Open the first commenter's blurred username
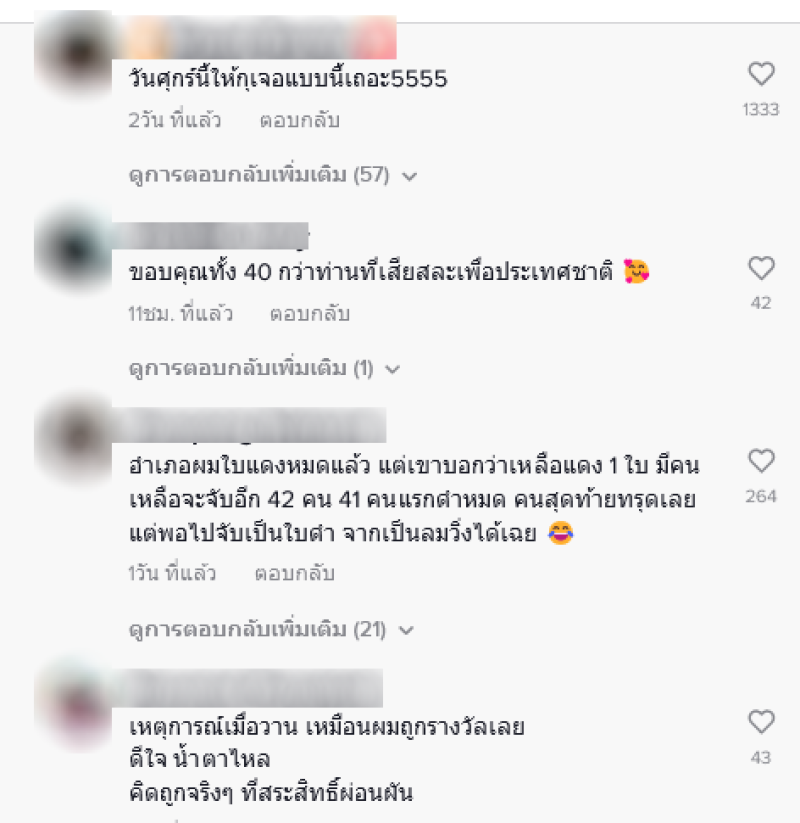This screenshot has width=800, height=823. click(254, 37)
